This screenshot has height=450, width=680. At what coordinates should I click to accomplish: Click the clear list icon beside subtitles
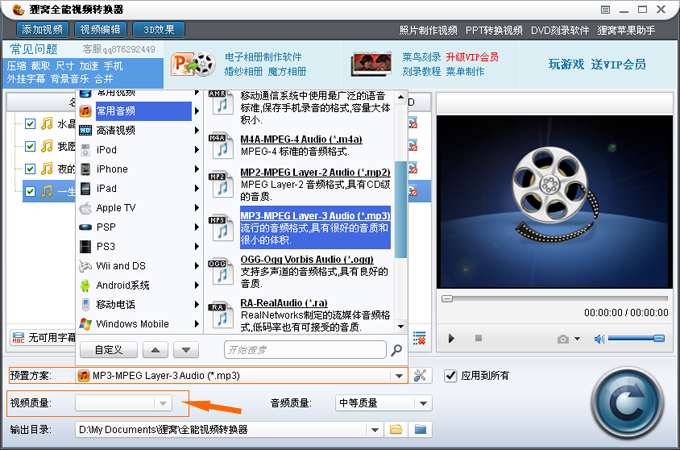[419, 338]
